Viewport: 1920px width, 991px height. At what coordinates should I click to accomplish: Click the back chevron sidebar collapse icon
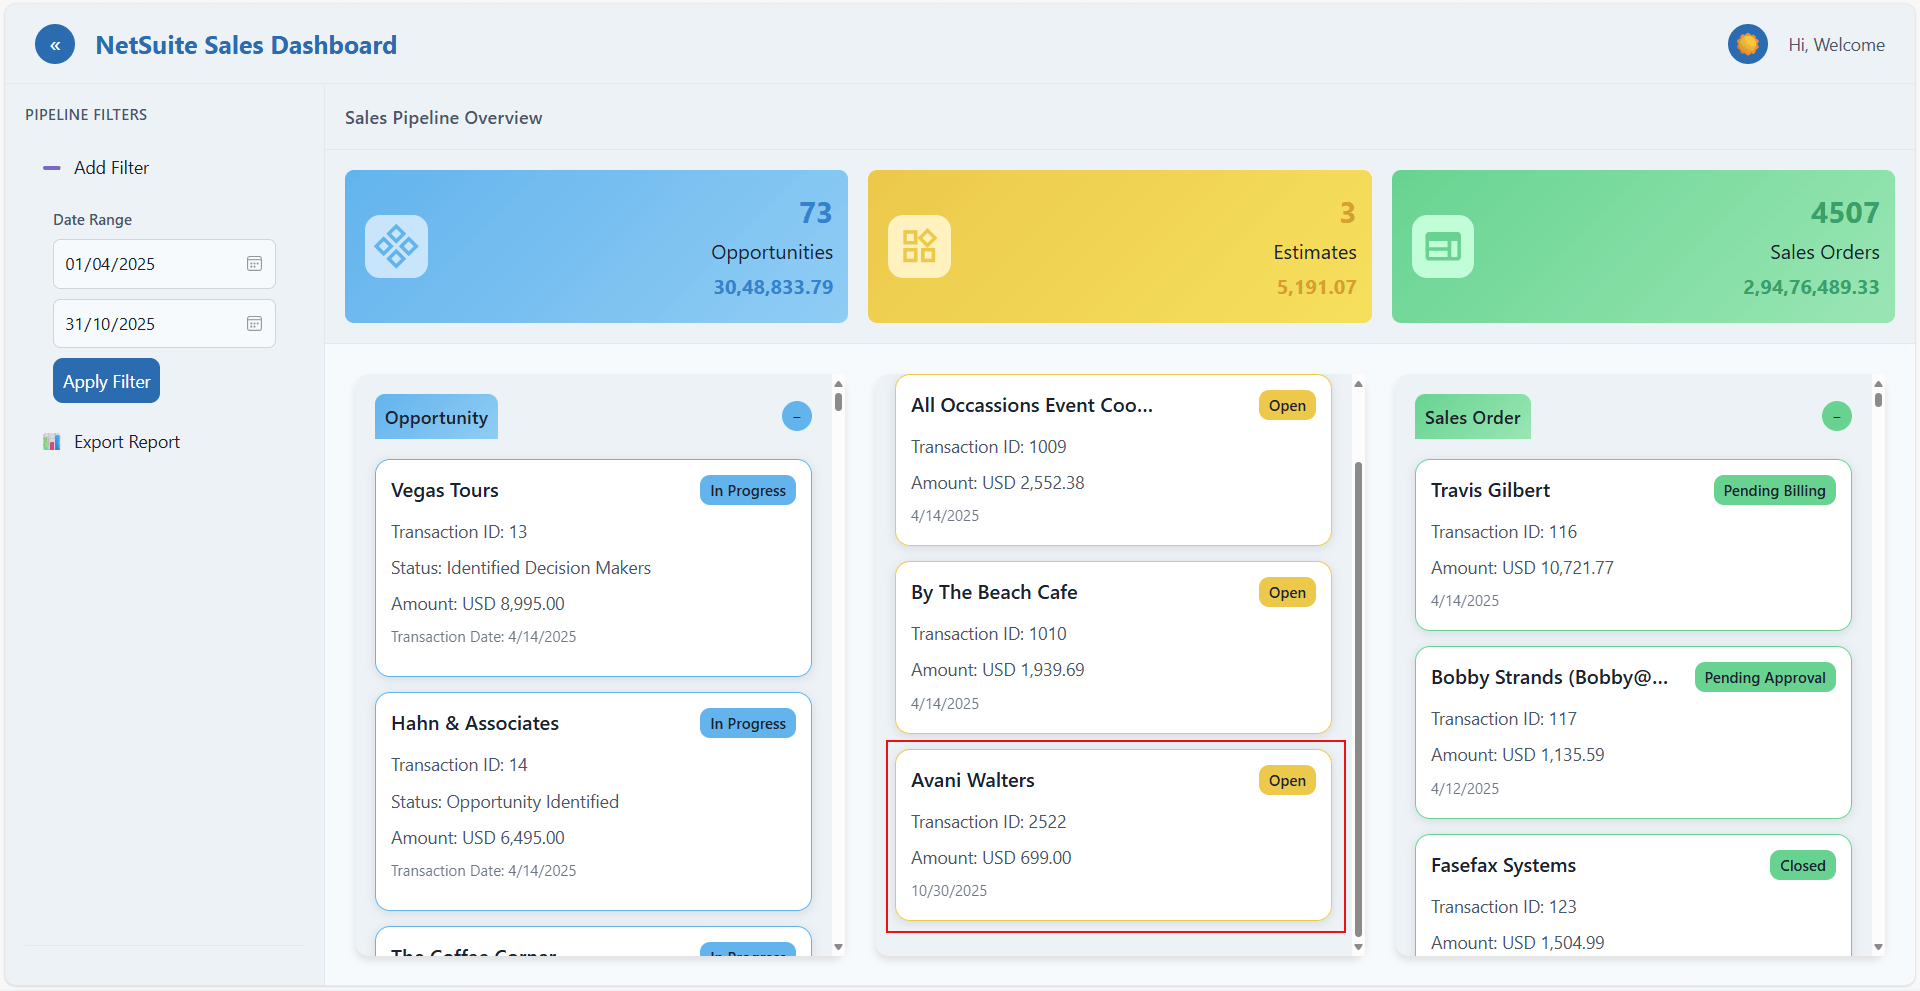pyautogui.click(x=55, y=45)
